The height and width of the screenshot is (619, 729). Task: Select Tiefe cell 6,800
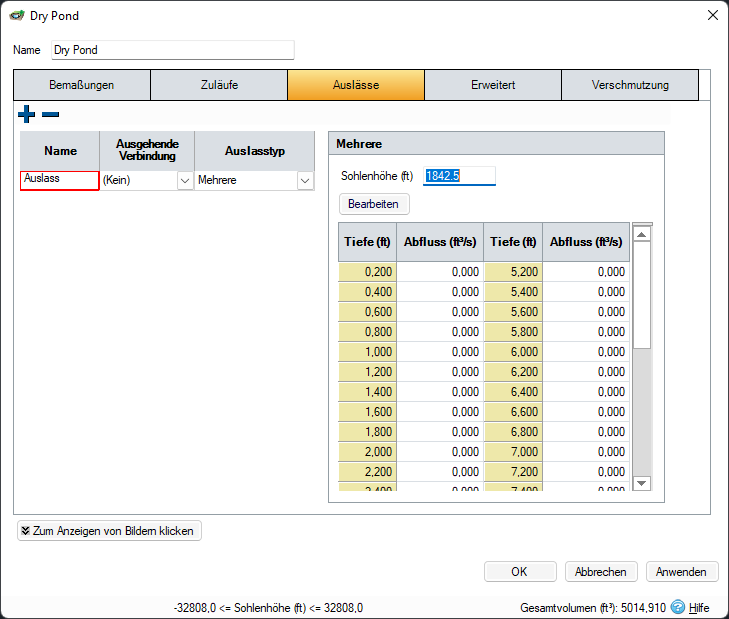(x=513, y=432)
